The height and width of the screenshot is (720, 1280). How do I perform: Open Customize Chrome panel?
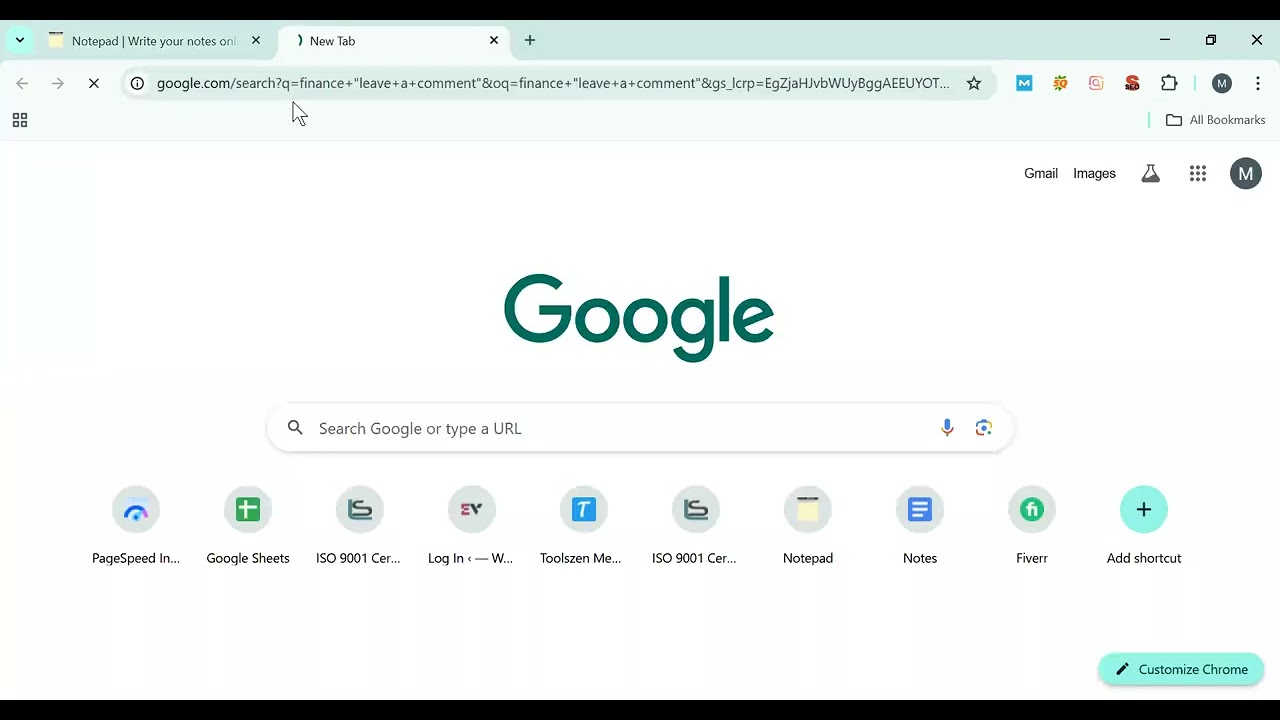1181,669
